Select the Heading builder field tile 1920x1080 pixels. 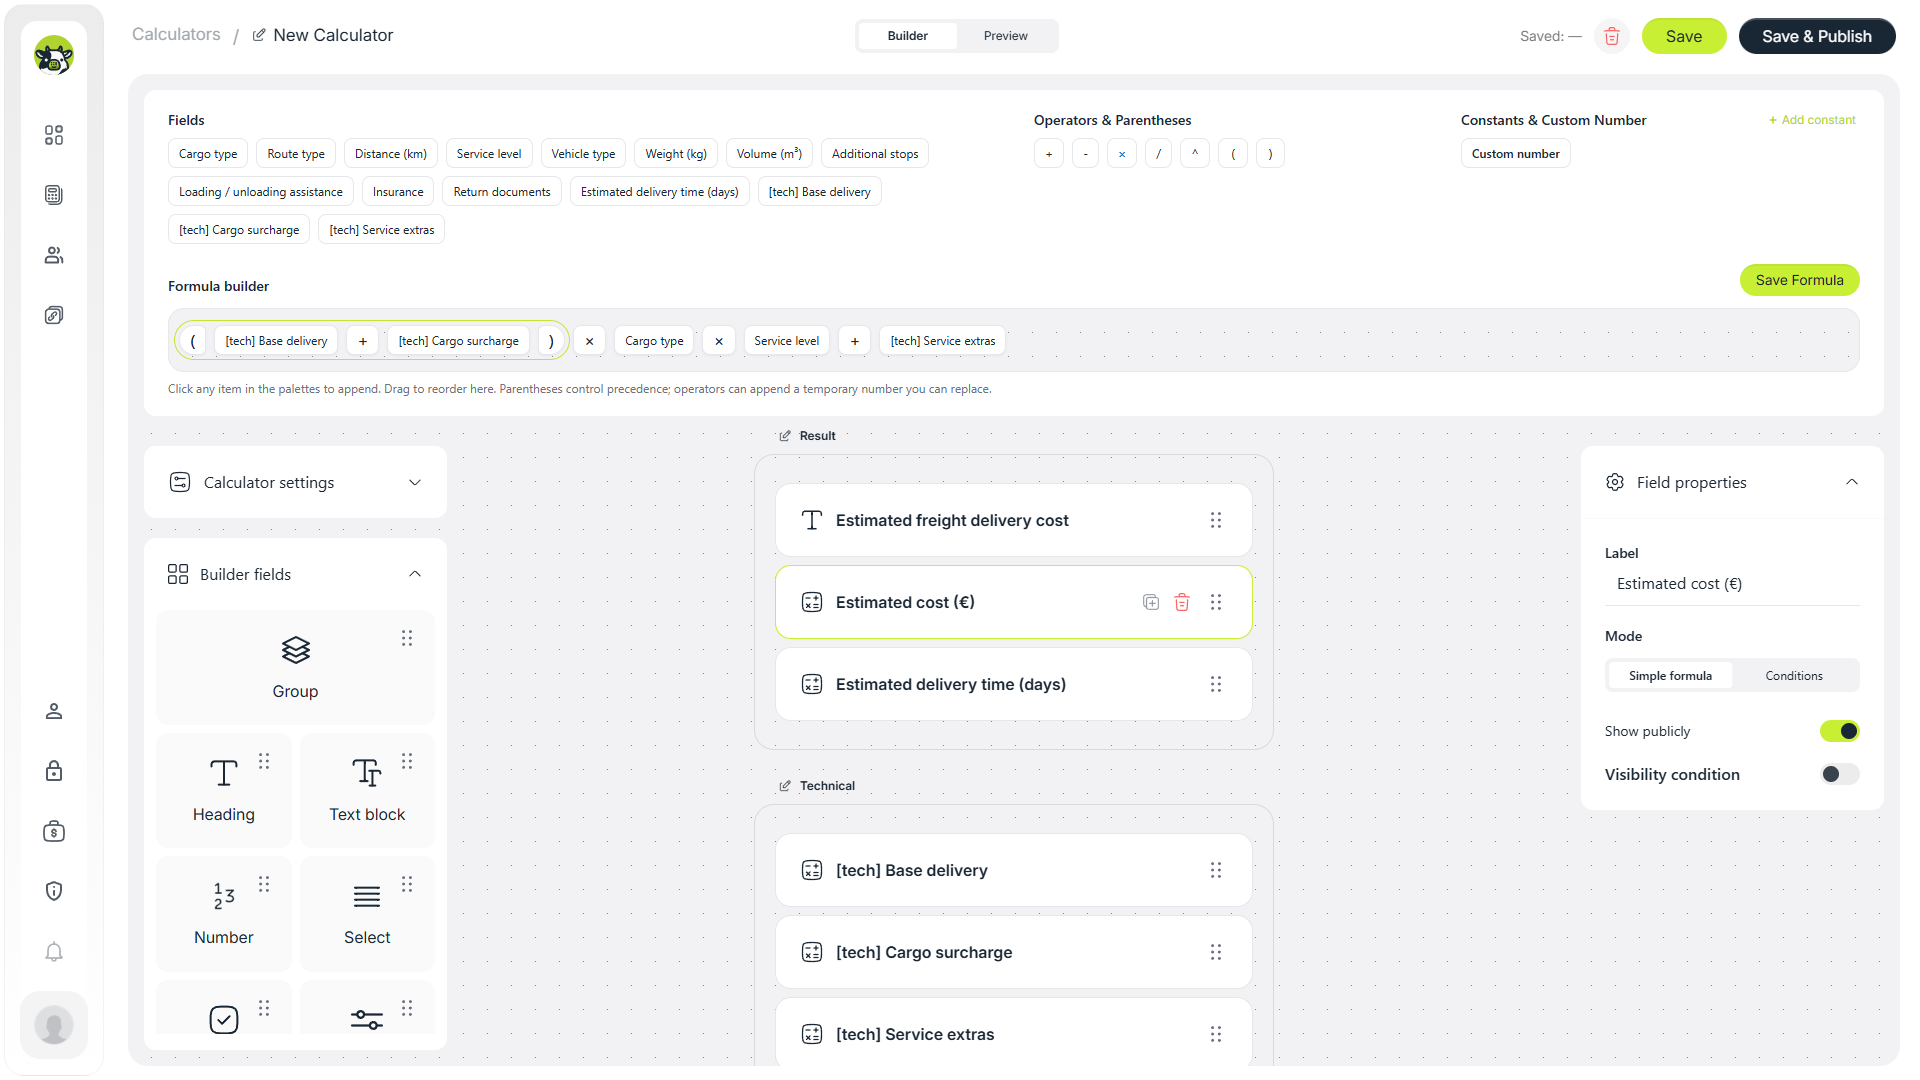224,790
